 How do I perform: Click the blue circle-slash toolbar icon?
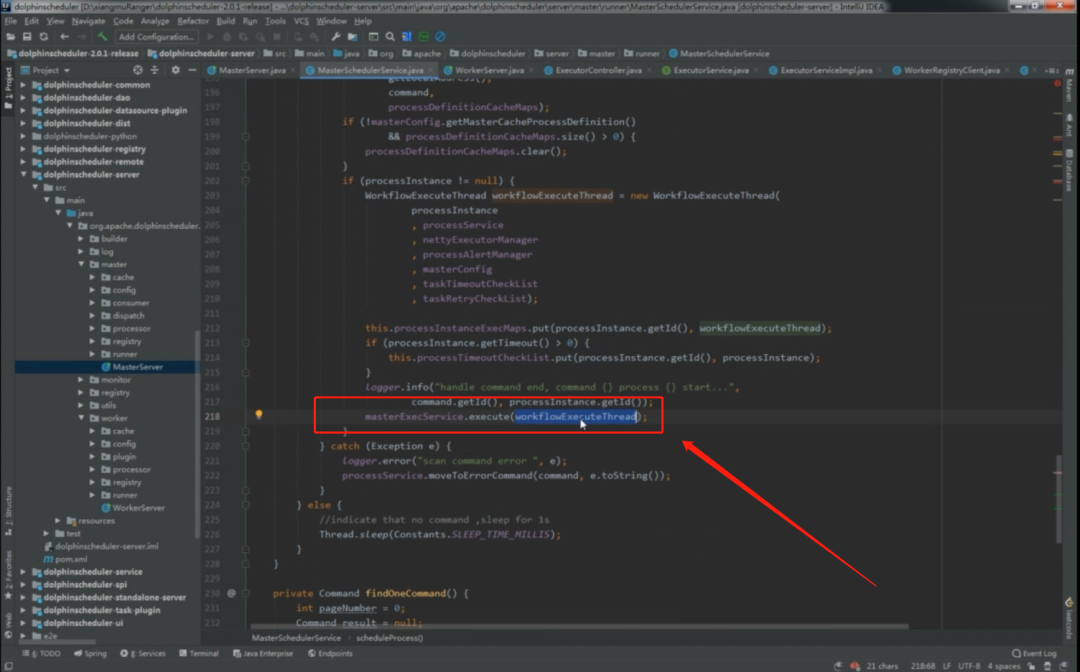click(440, 36)
